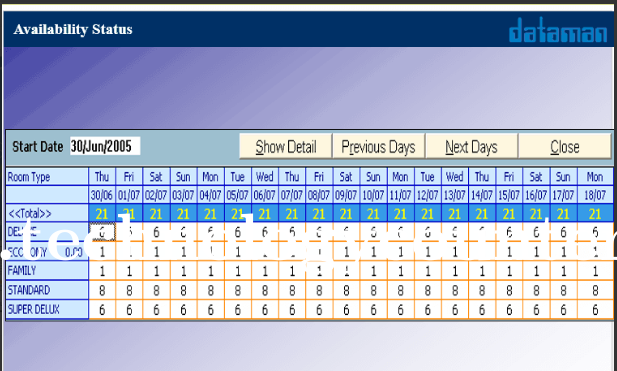Click the 02/07 date column header
617x371 pixels.
(x=156, y=195)
